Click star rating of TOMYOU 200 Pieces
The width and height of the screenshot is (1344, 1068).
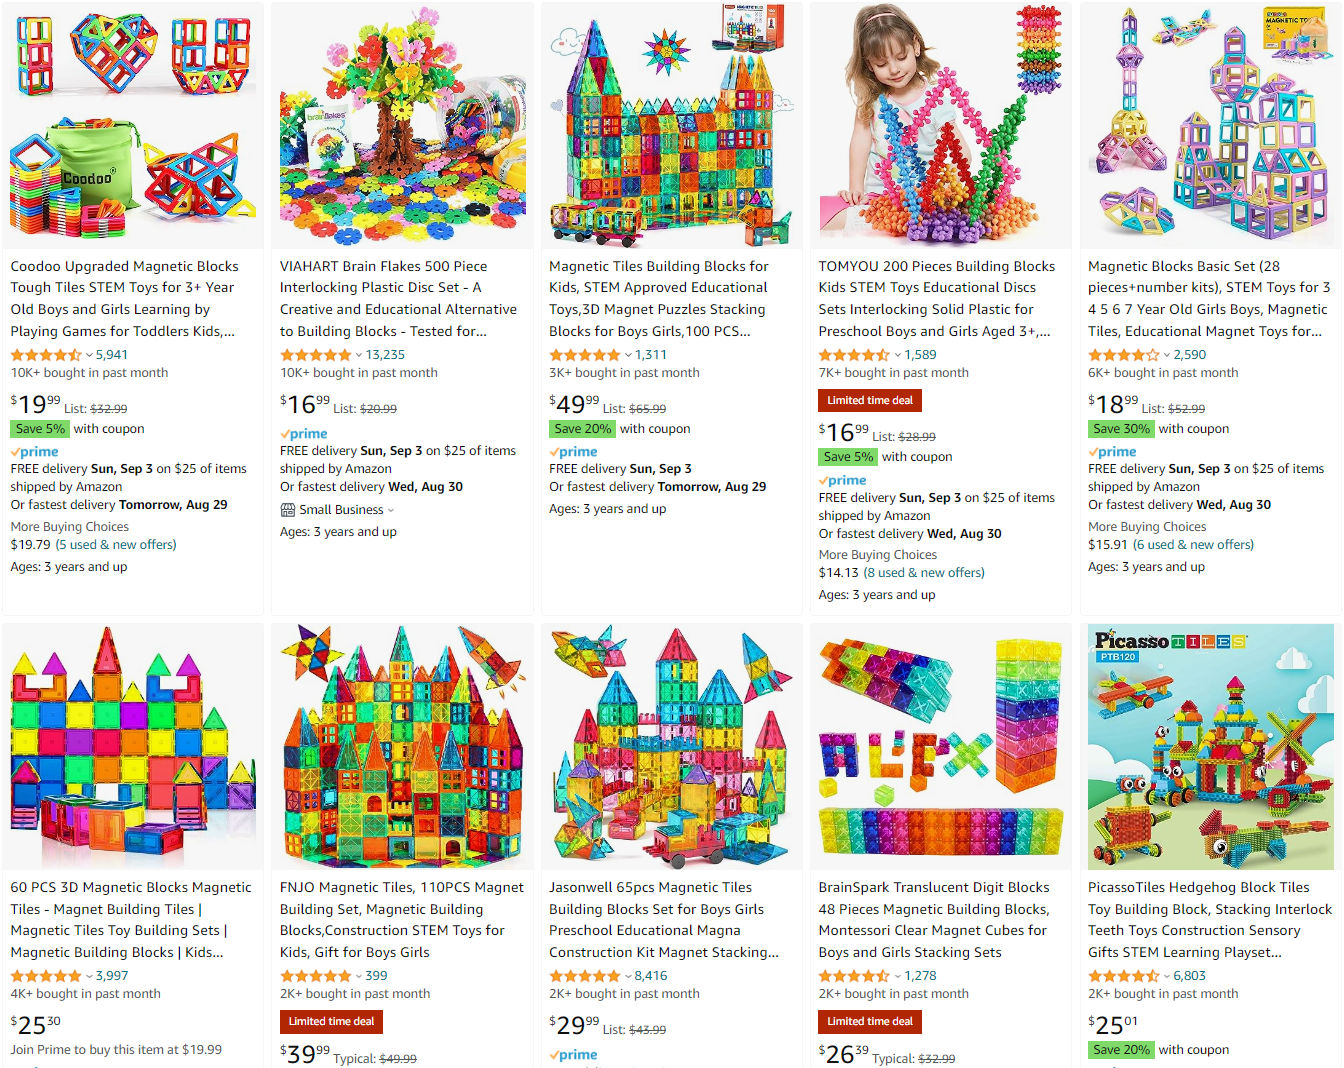(x=854, y=355)
